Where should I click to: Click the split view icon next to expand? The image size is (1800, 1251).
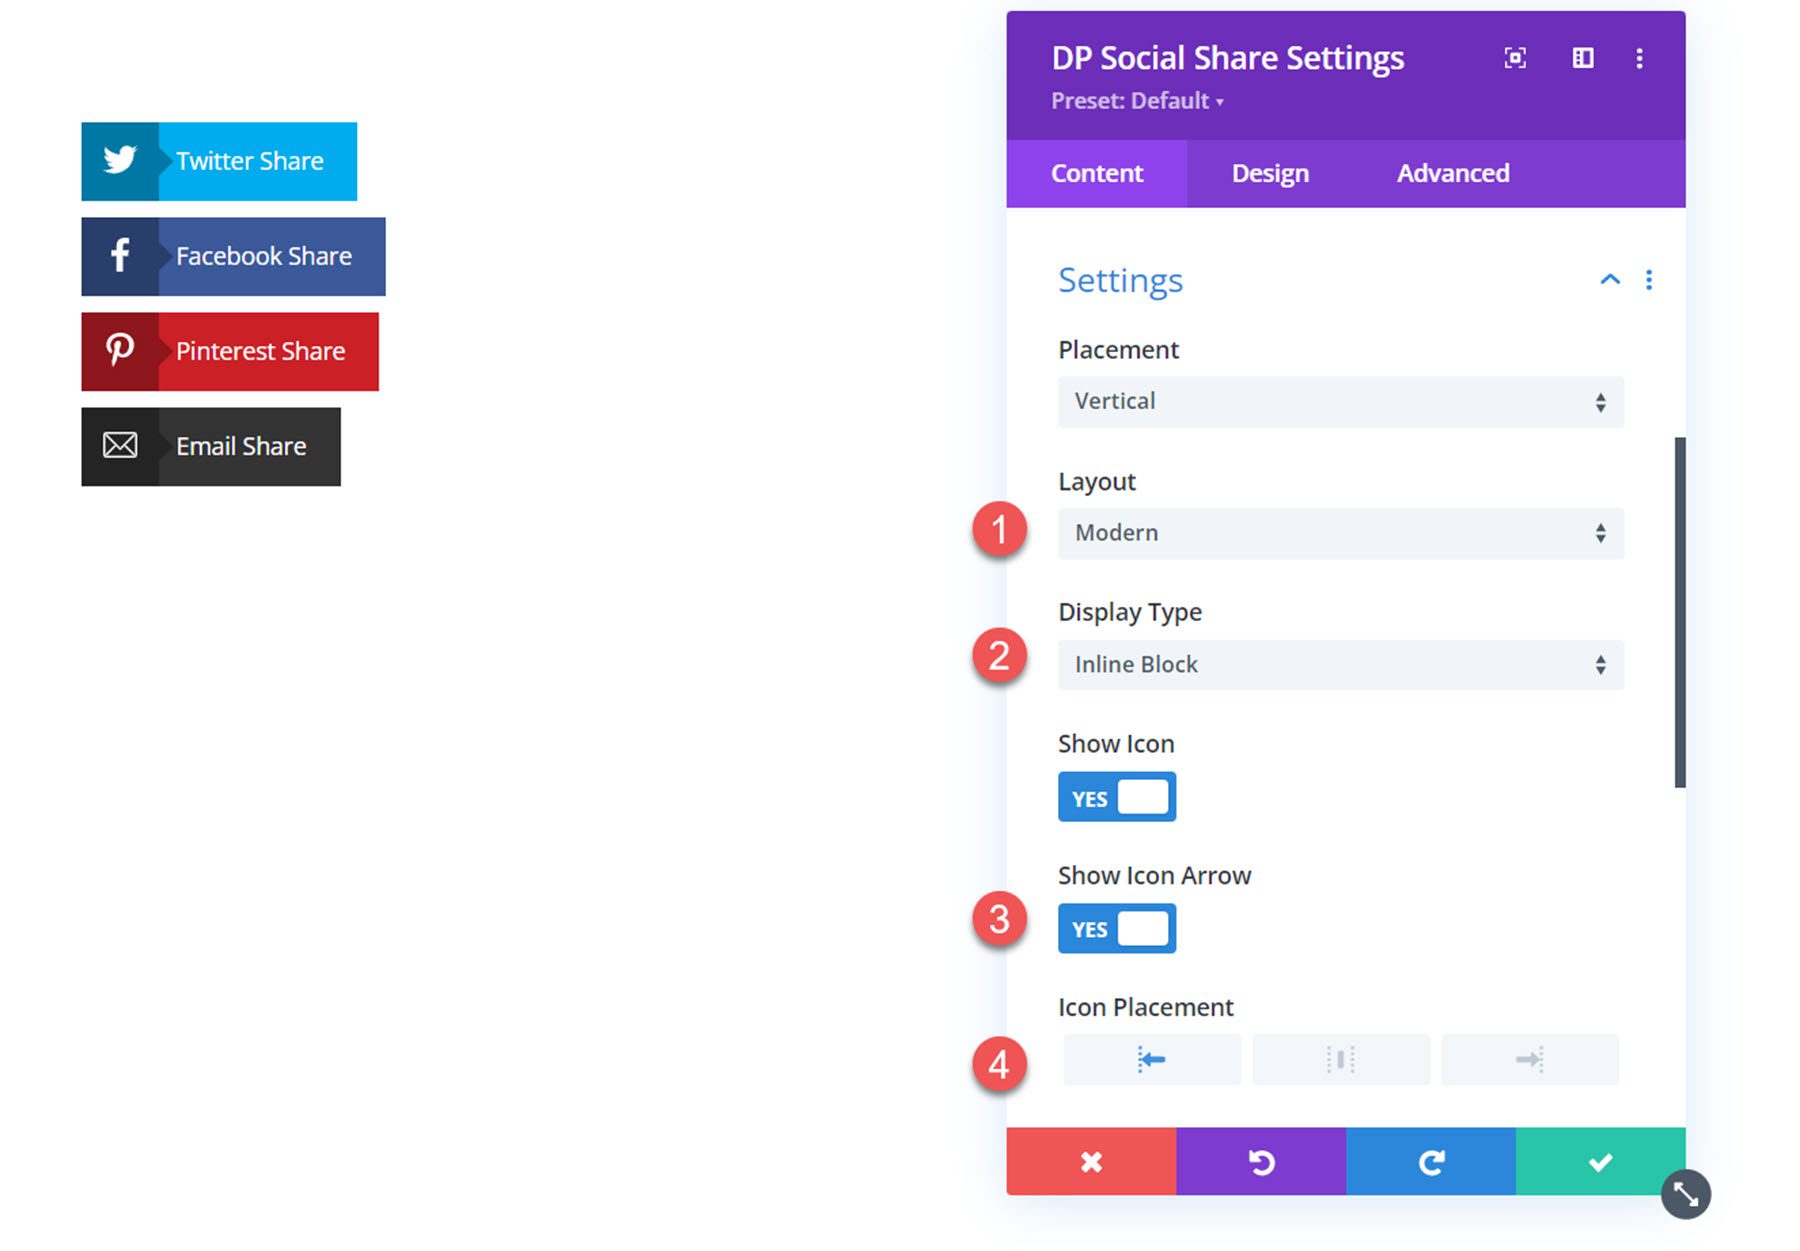[1583, 58]
